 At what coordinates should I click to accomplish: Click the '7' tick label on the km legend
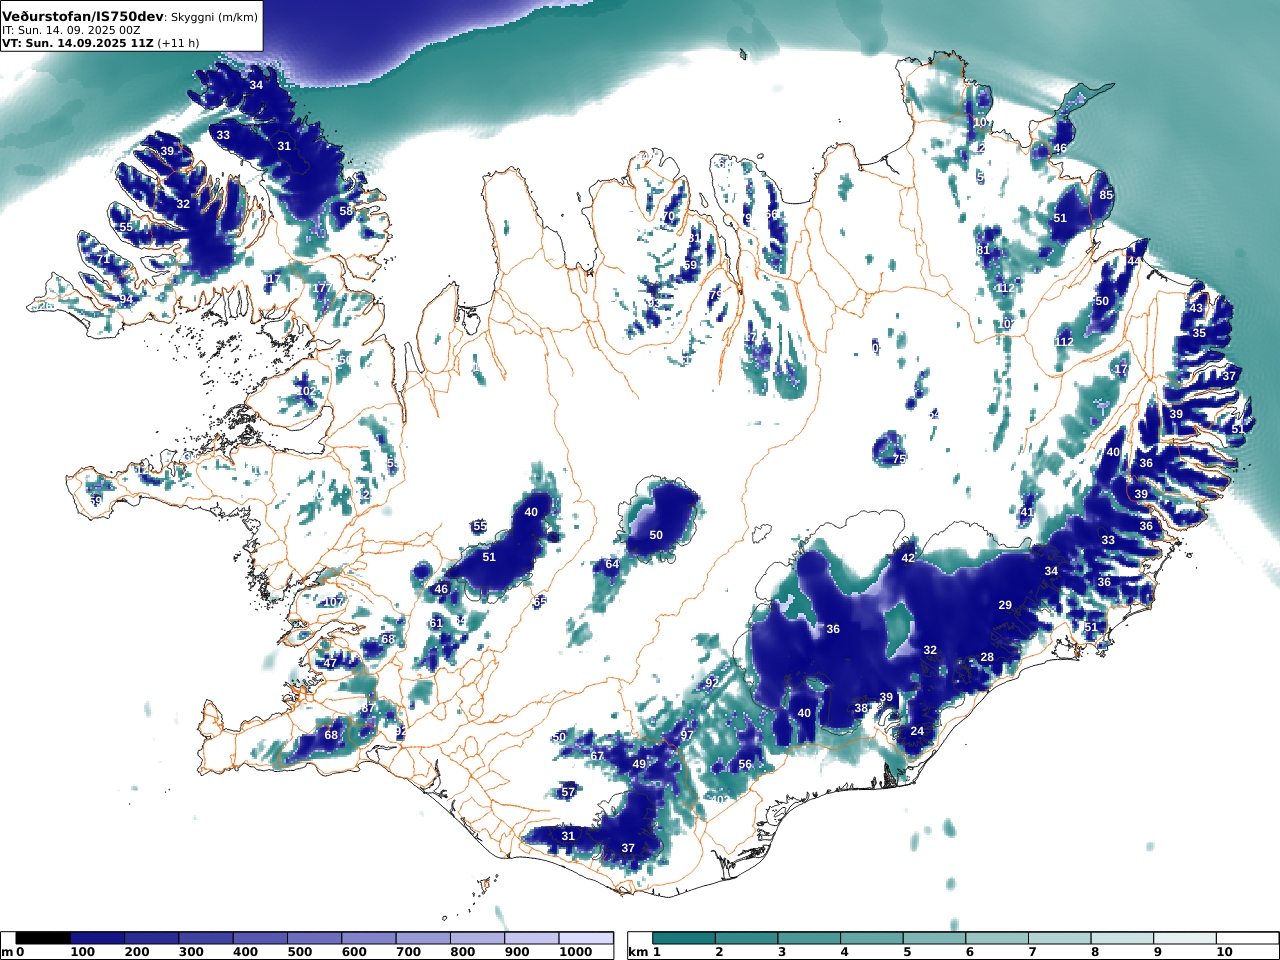1033,952
